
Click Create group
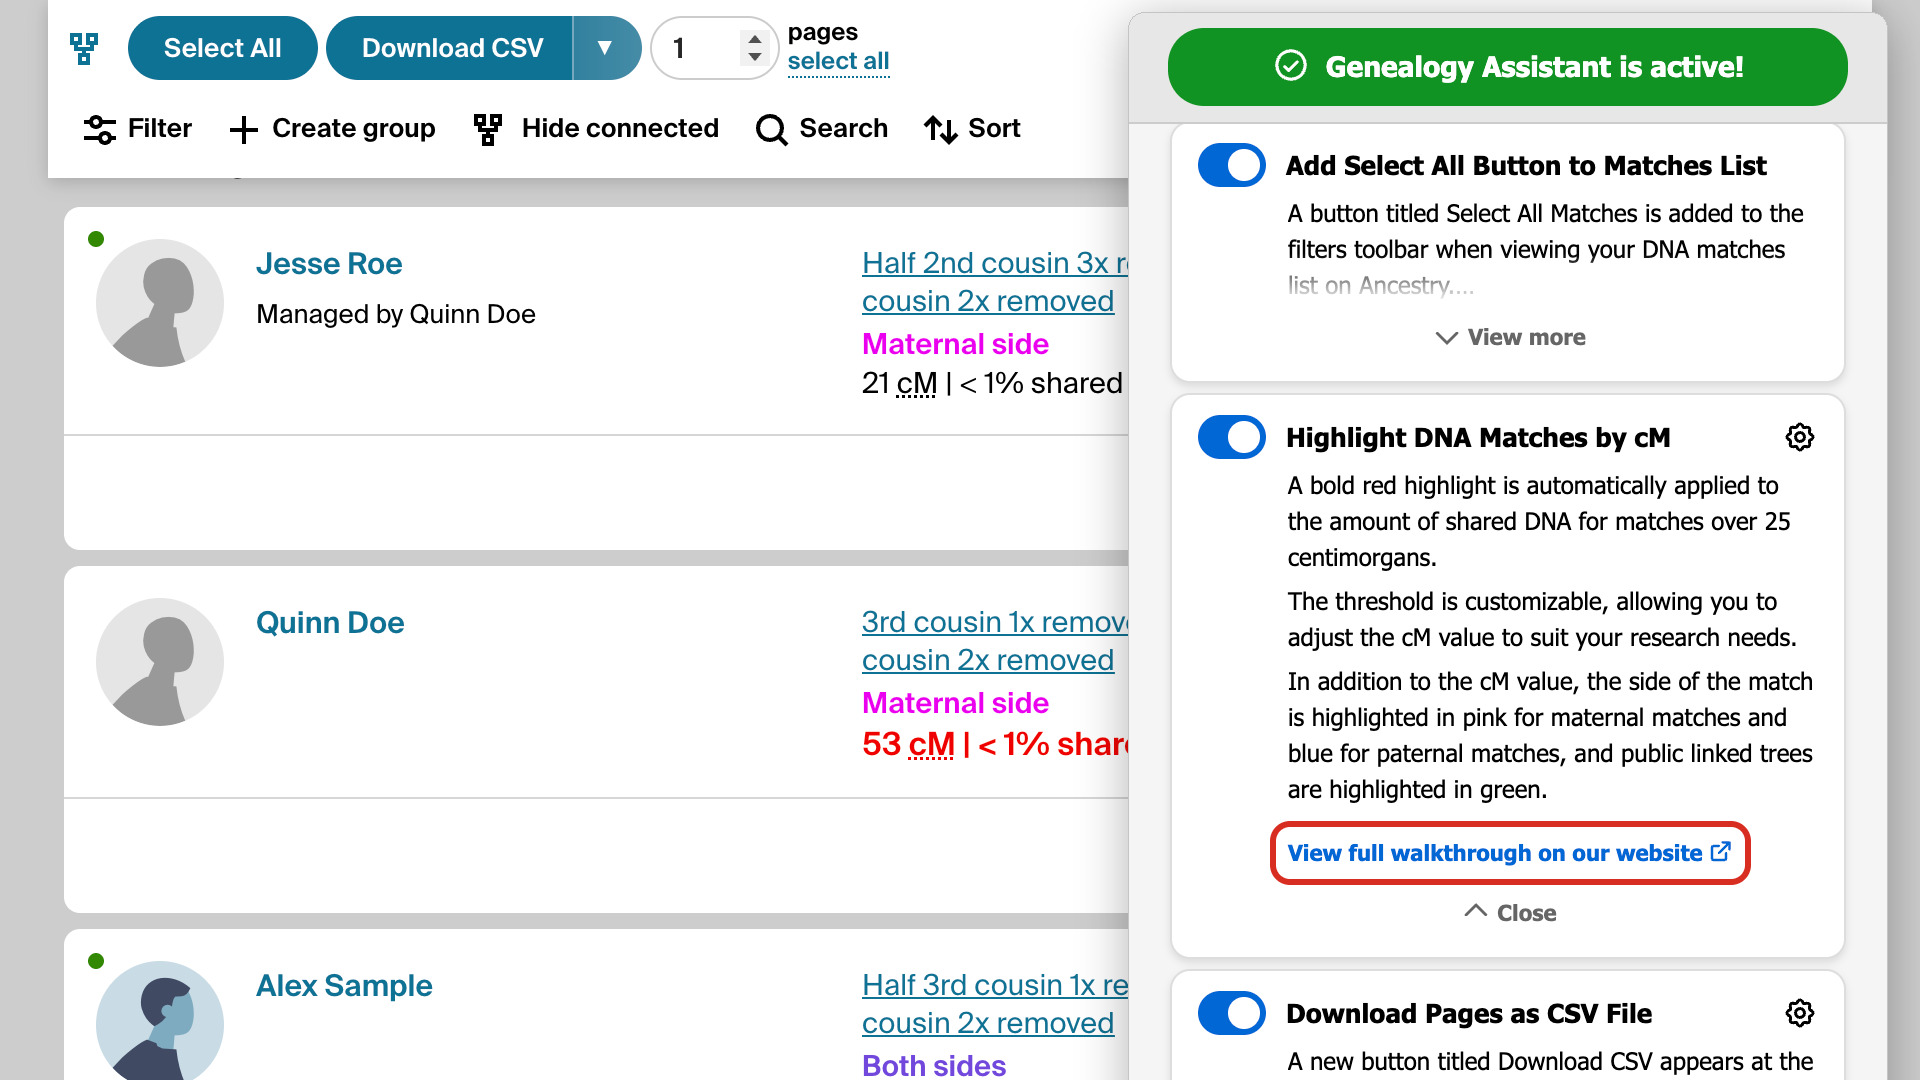(x=332, y=129)
